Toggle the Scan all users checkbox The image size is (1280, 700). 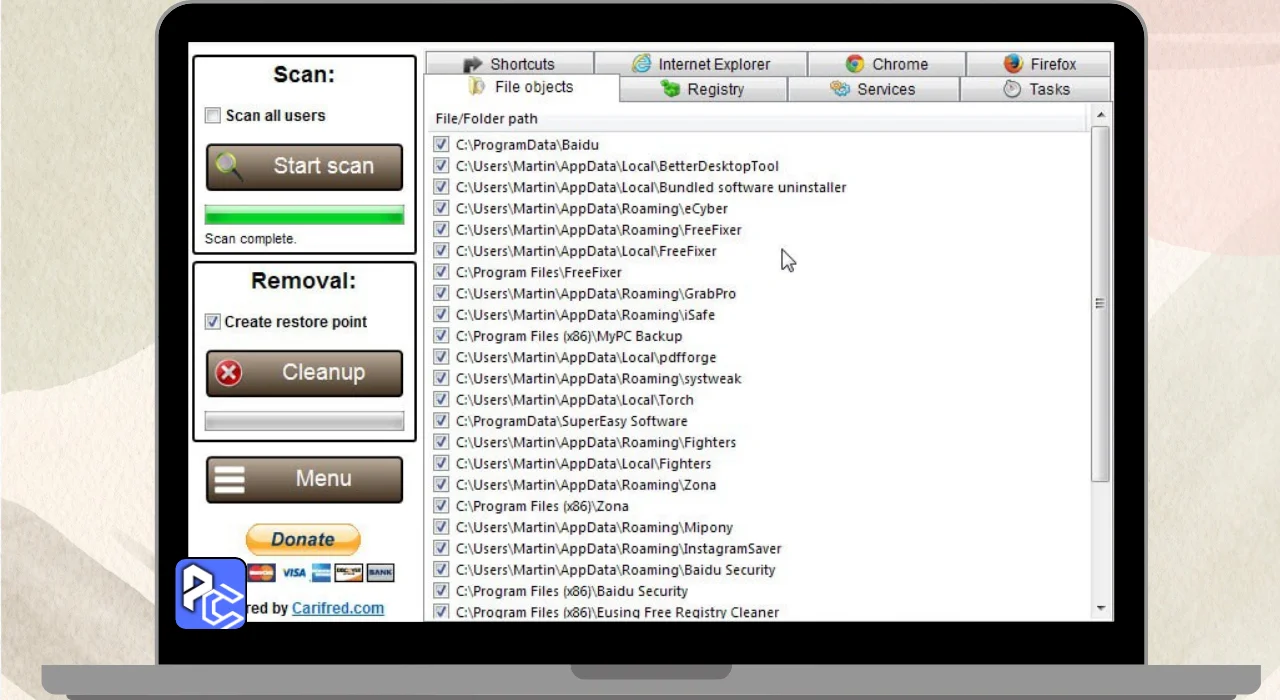212,116
